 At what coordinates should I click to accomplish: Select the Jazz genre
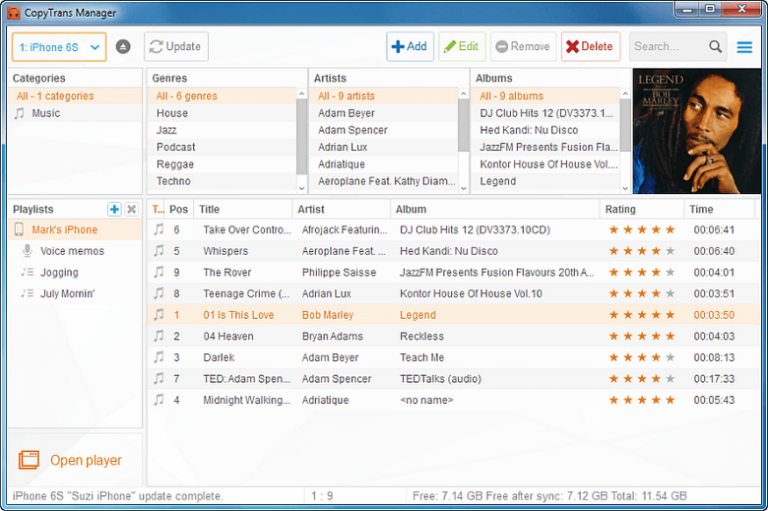tap(222, 130)
